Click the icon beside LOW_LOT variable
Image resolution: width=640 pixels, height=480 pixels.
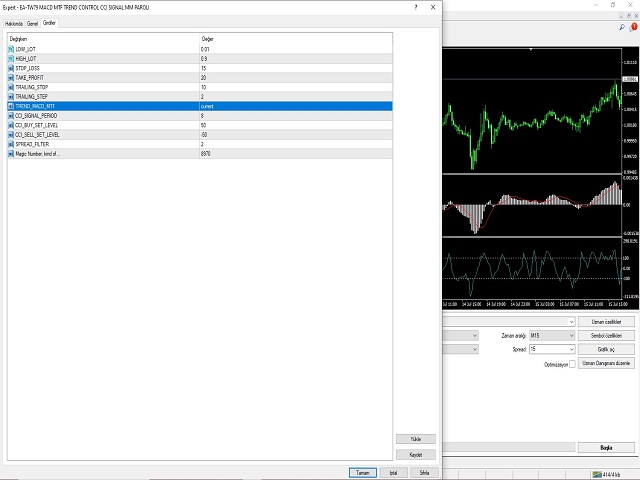(x=11, y=49)
